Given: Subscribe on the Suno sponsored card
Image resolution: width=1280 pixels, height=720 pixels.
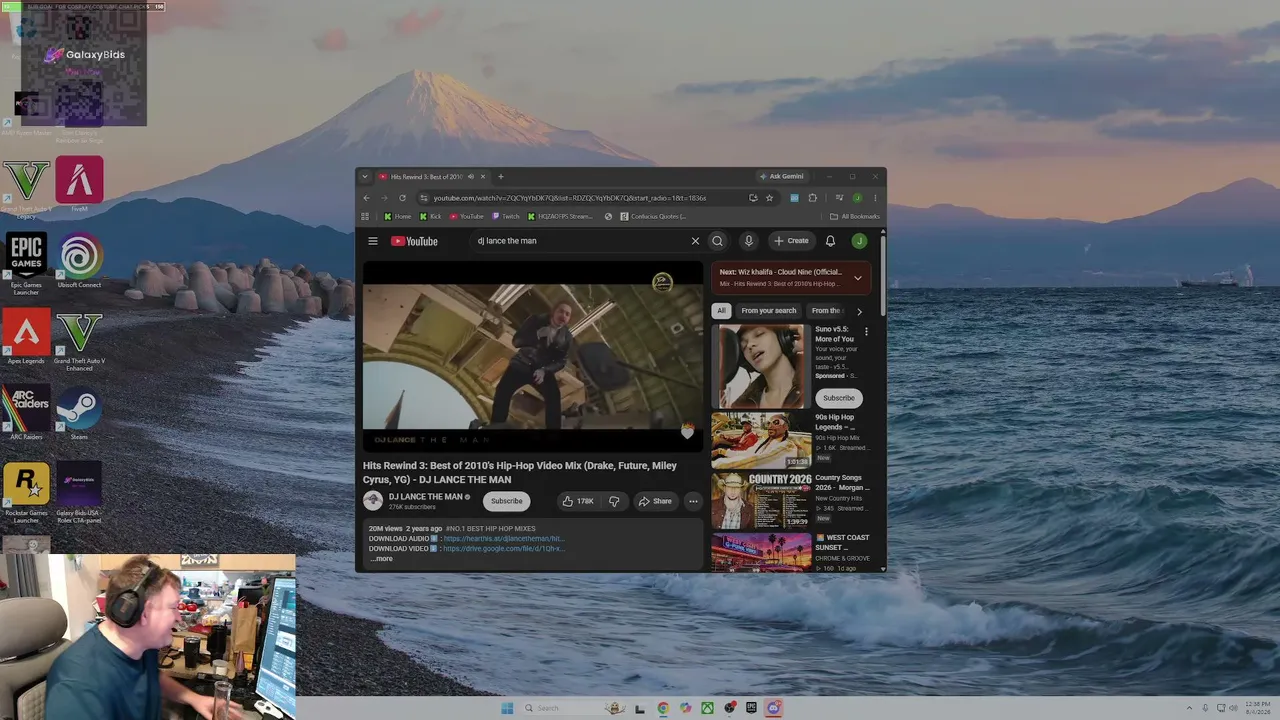Looking at the screenshot, I should (838, 398).
